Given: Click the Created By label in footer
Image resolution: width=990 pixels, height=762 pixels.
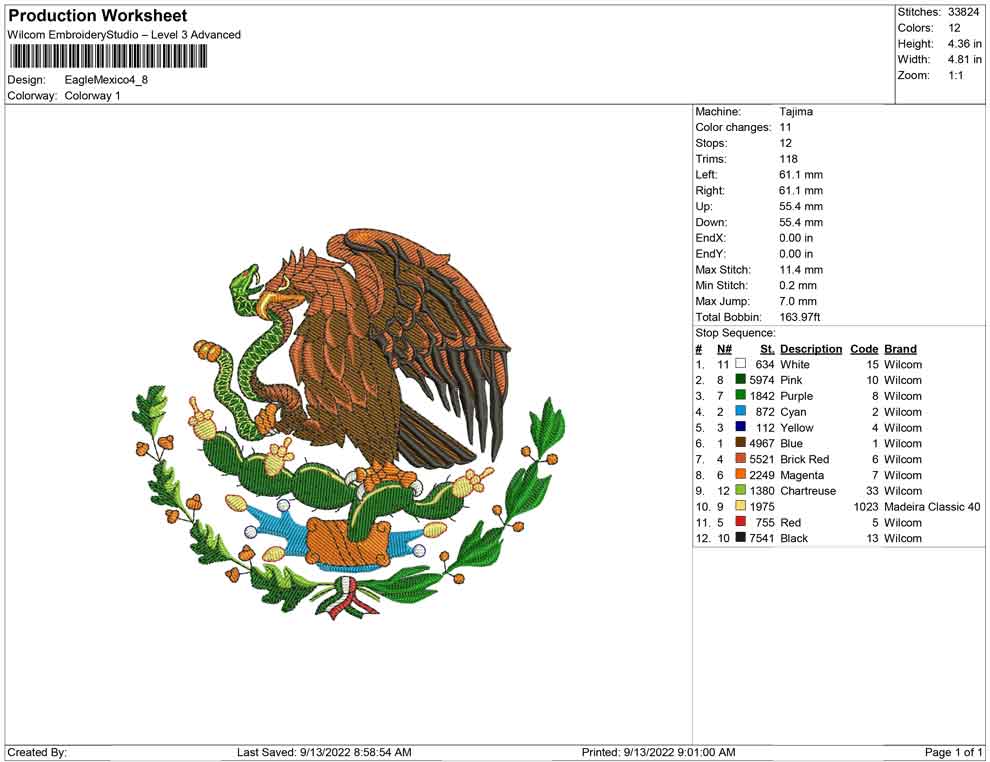Looking at the screenshot, I should point(37,752).
